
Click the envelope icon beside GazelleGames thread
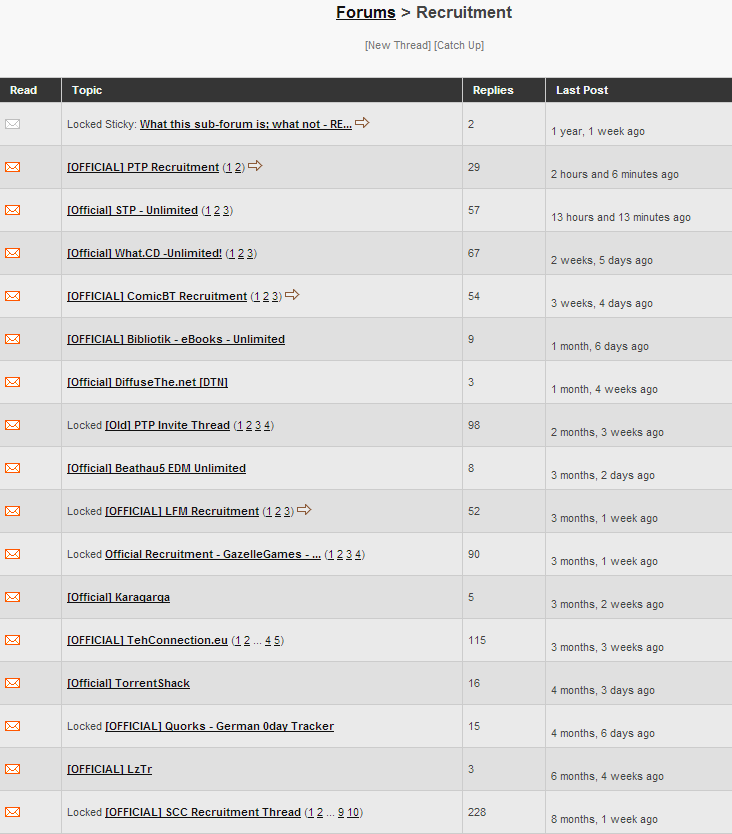tap(13, 554)
